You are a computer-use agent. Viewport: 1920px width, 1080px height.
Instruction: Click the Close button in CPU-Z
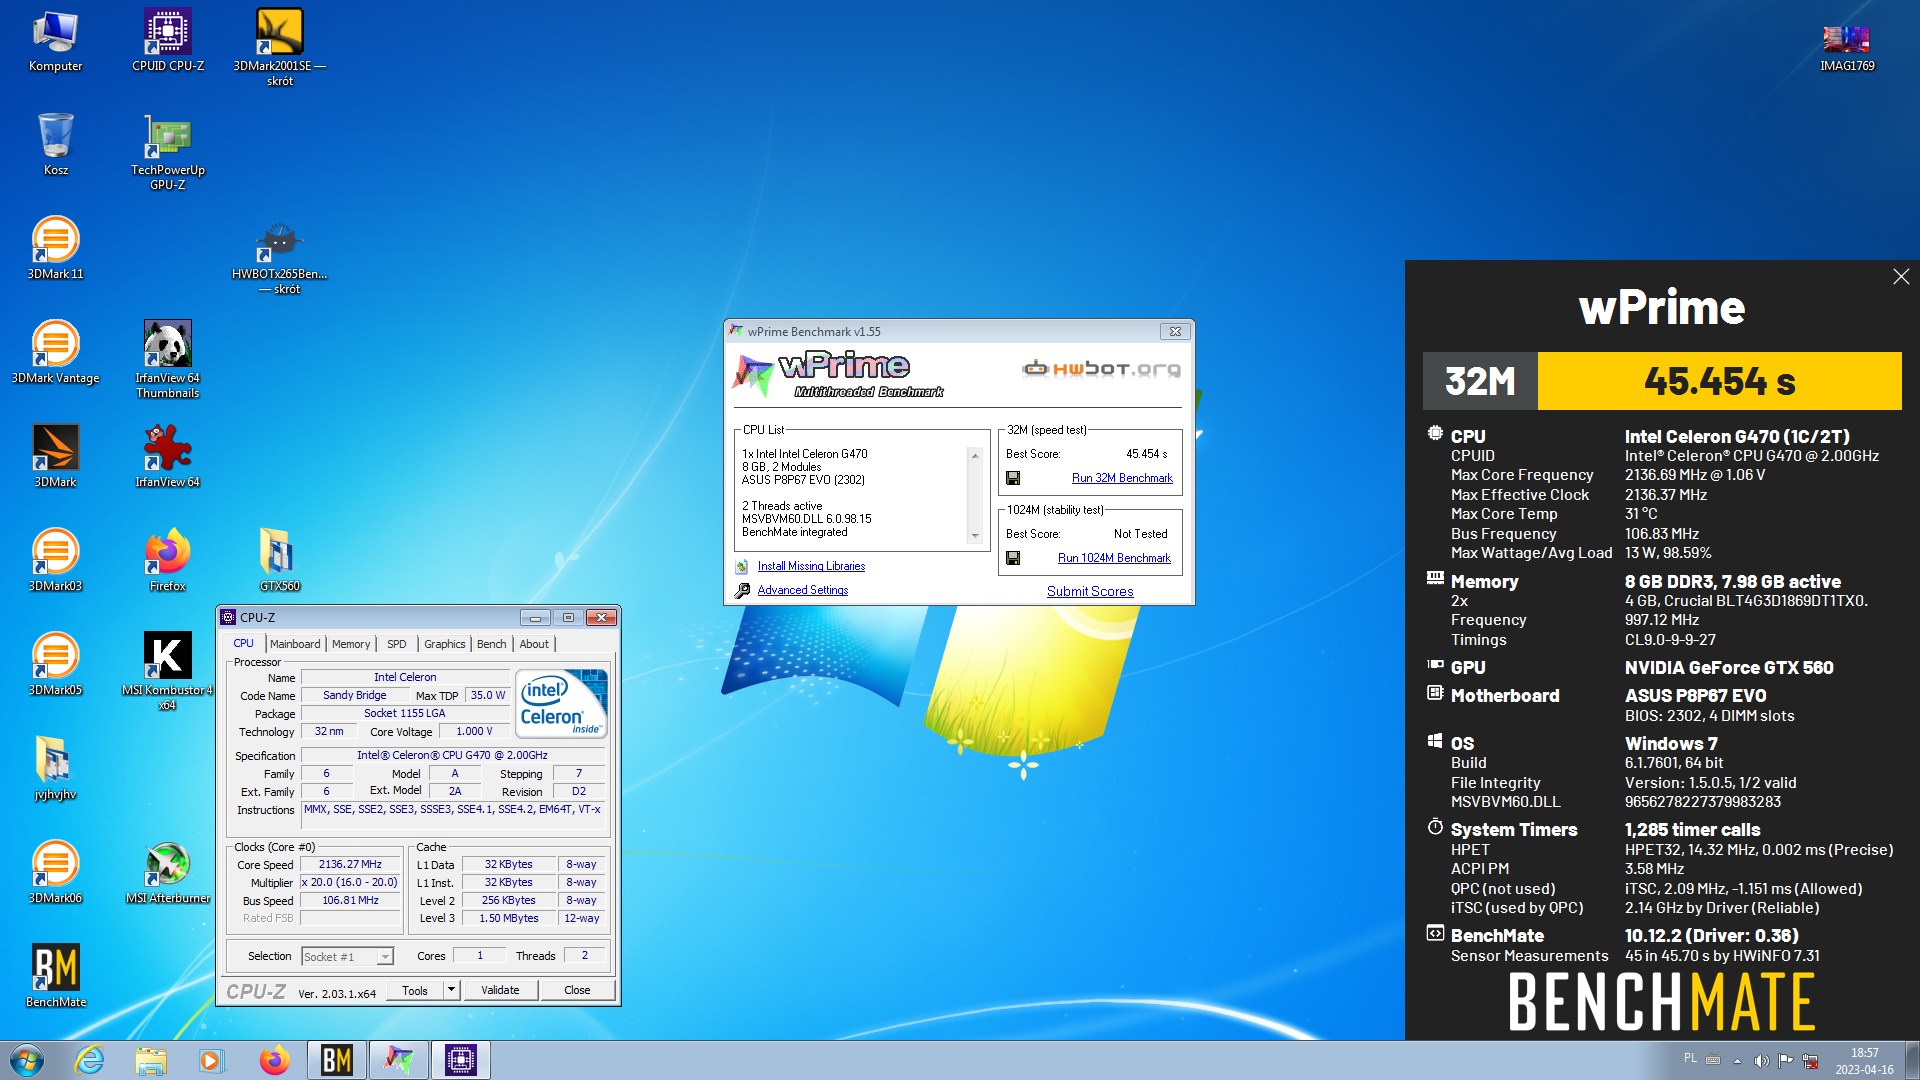pos(577,990)
